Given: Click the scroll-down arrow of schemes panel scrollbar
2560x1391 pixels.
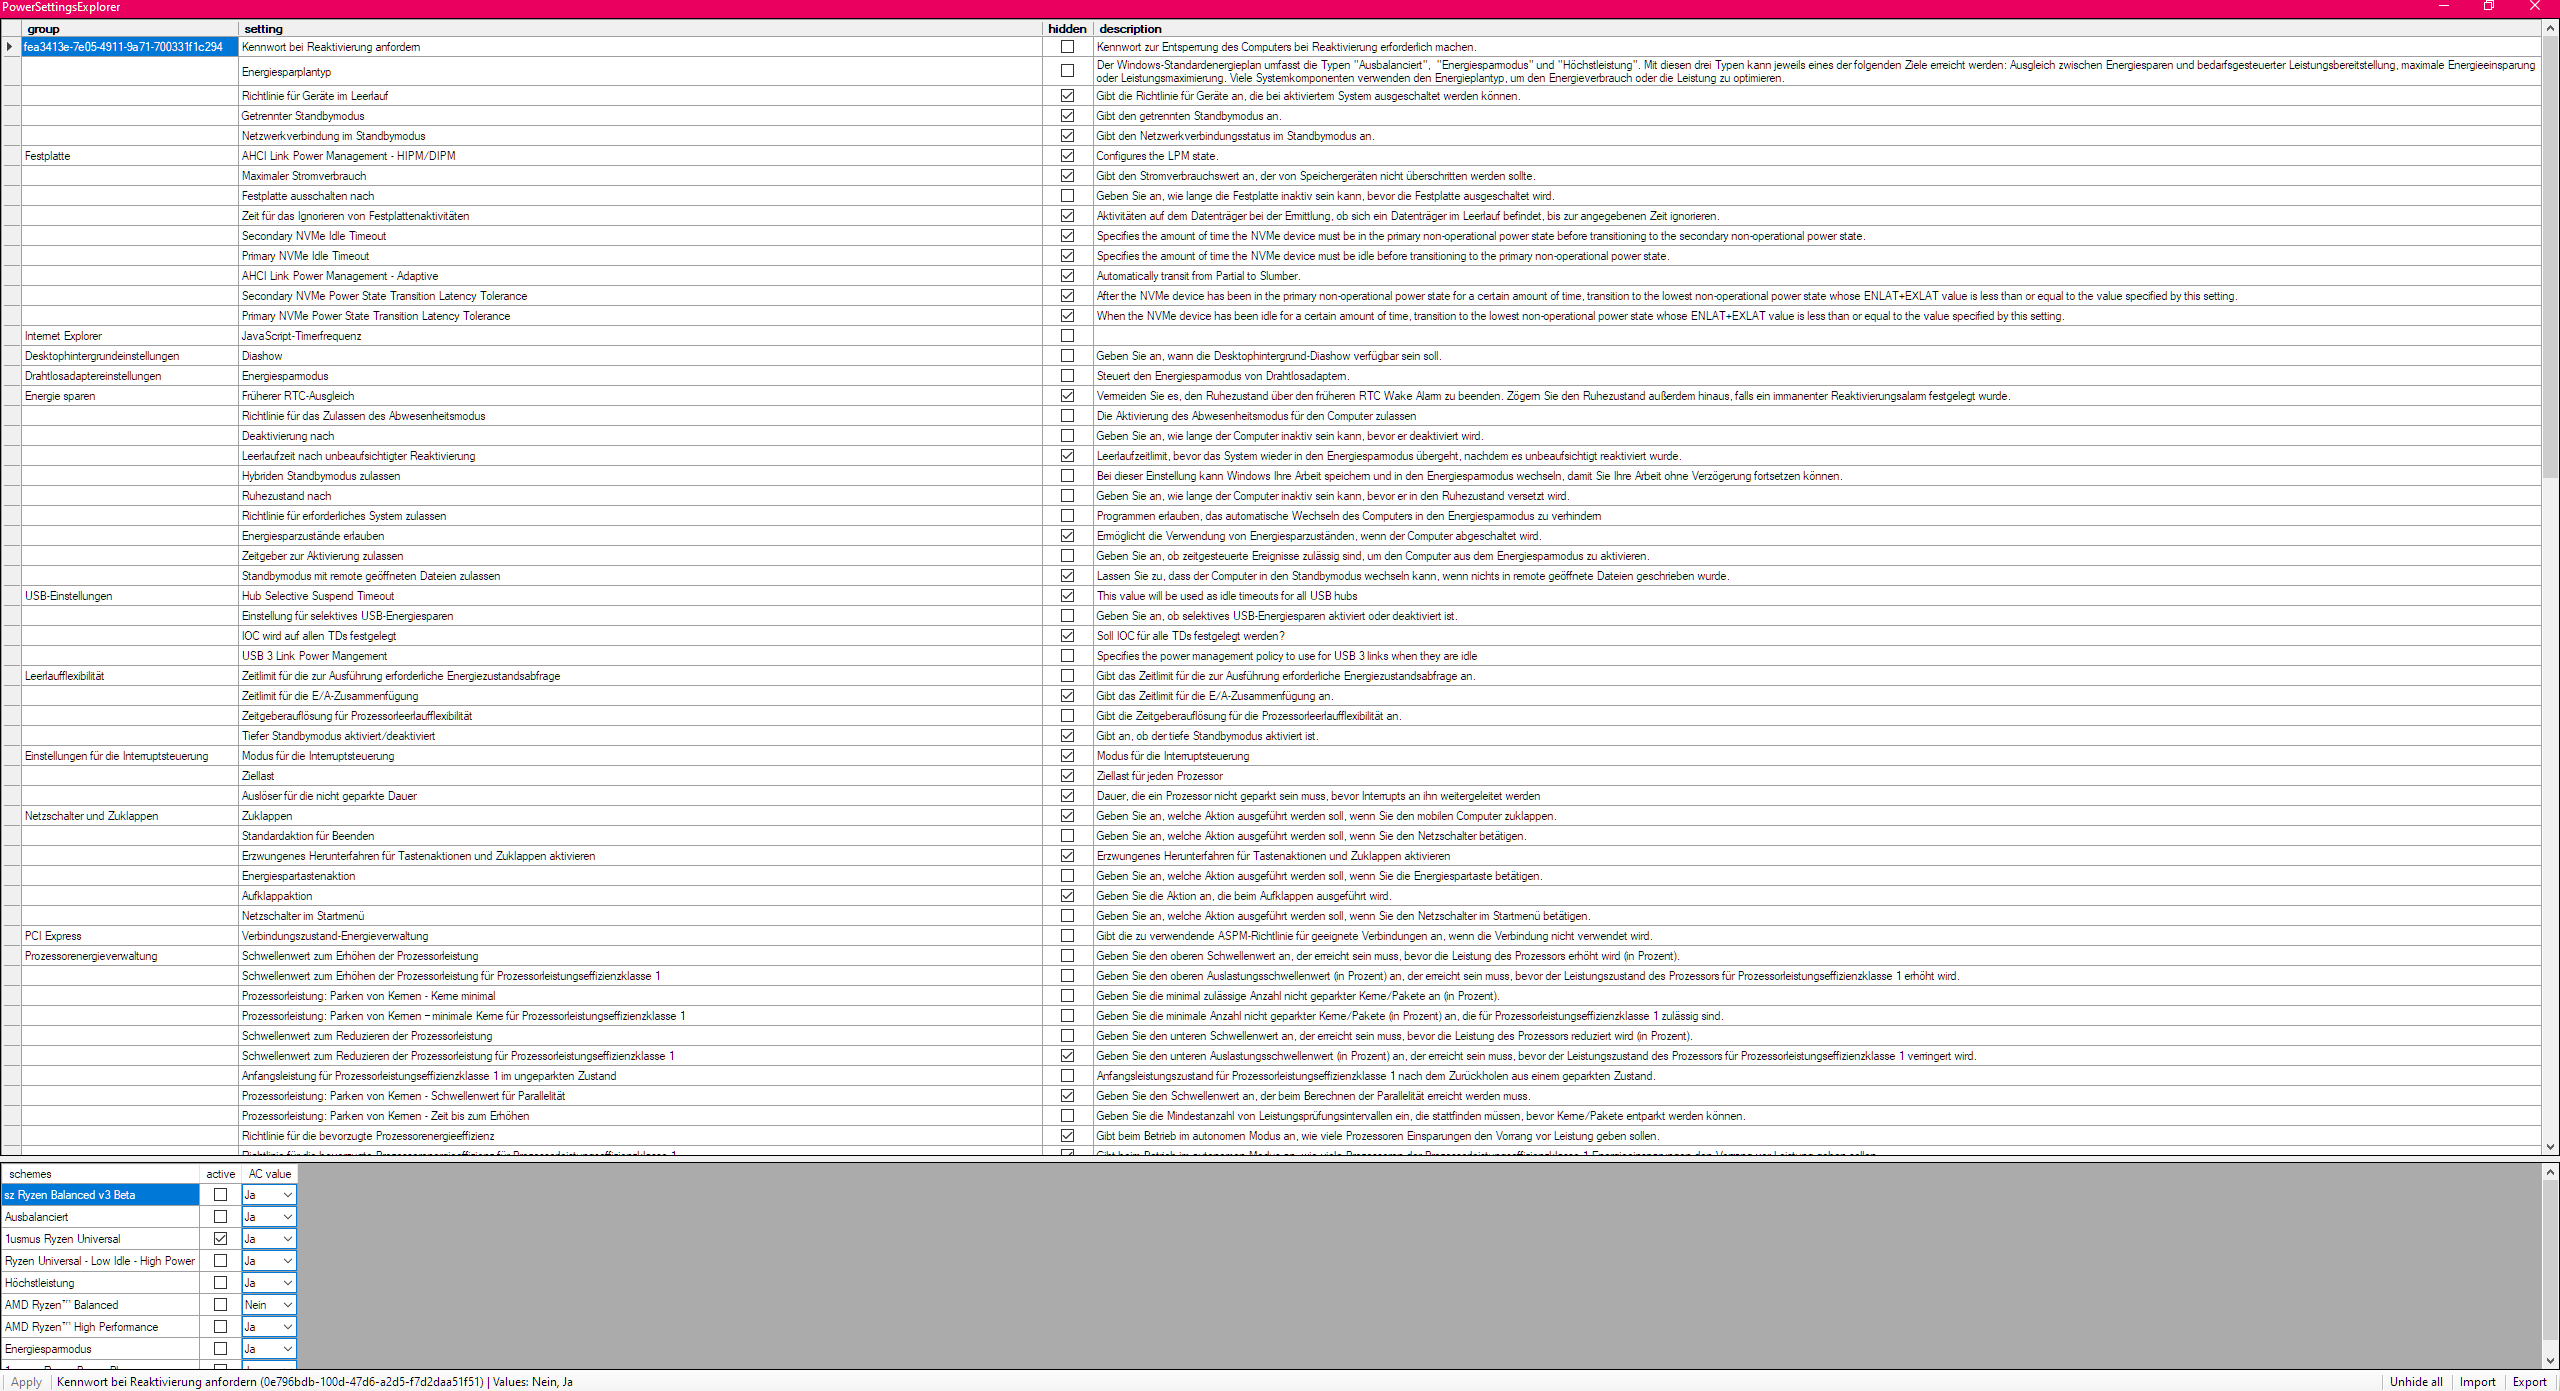Looking at the screenshot, I should click(x=2550, y=1360).
